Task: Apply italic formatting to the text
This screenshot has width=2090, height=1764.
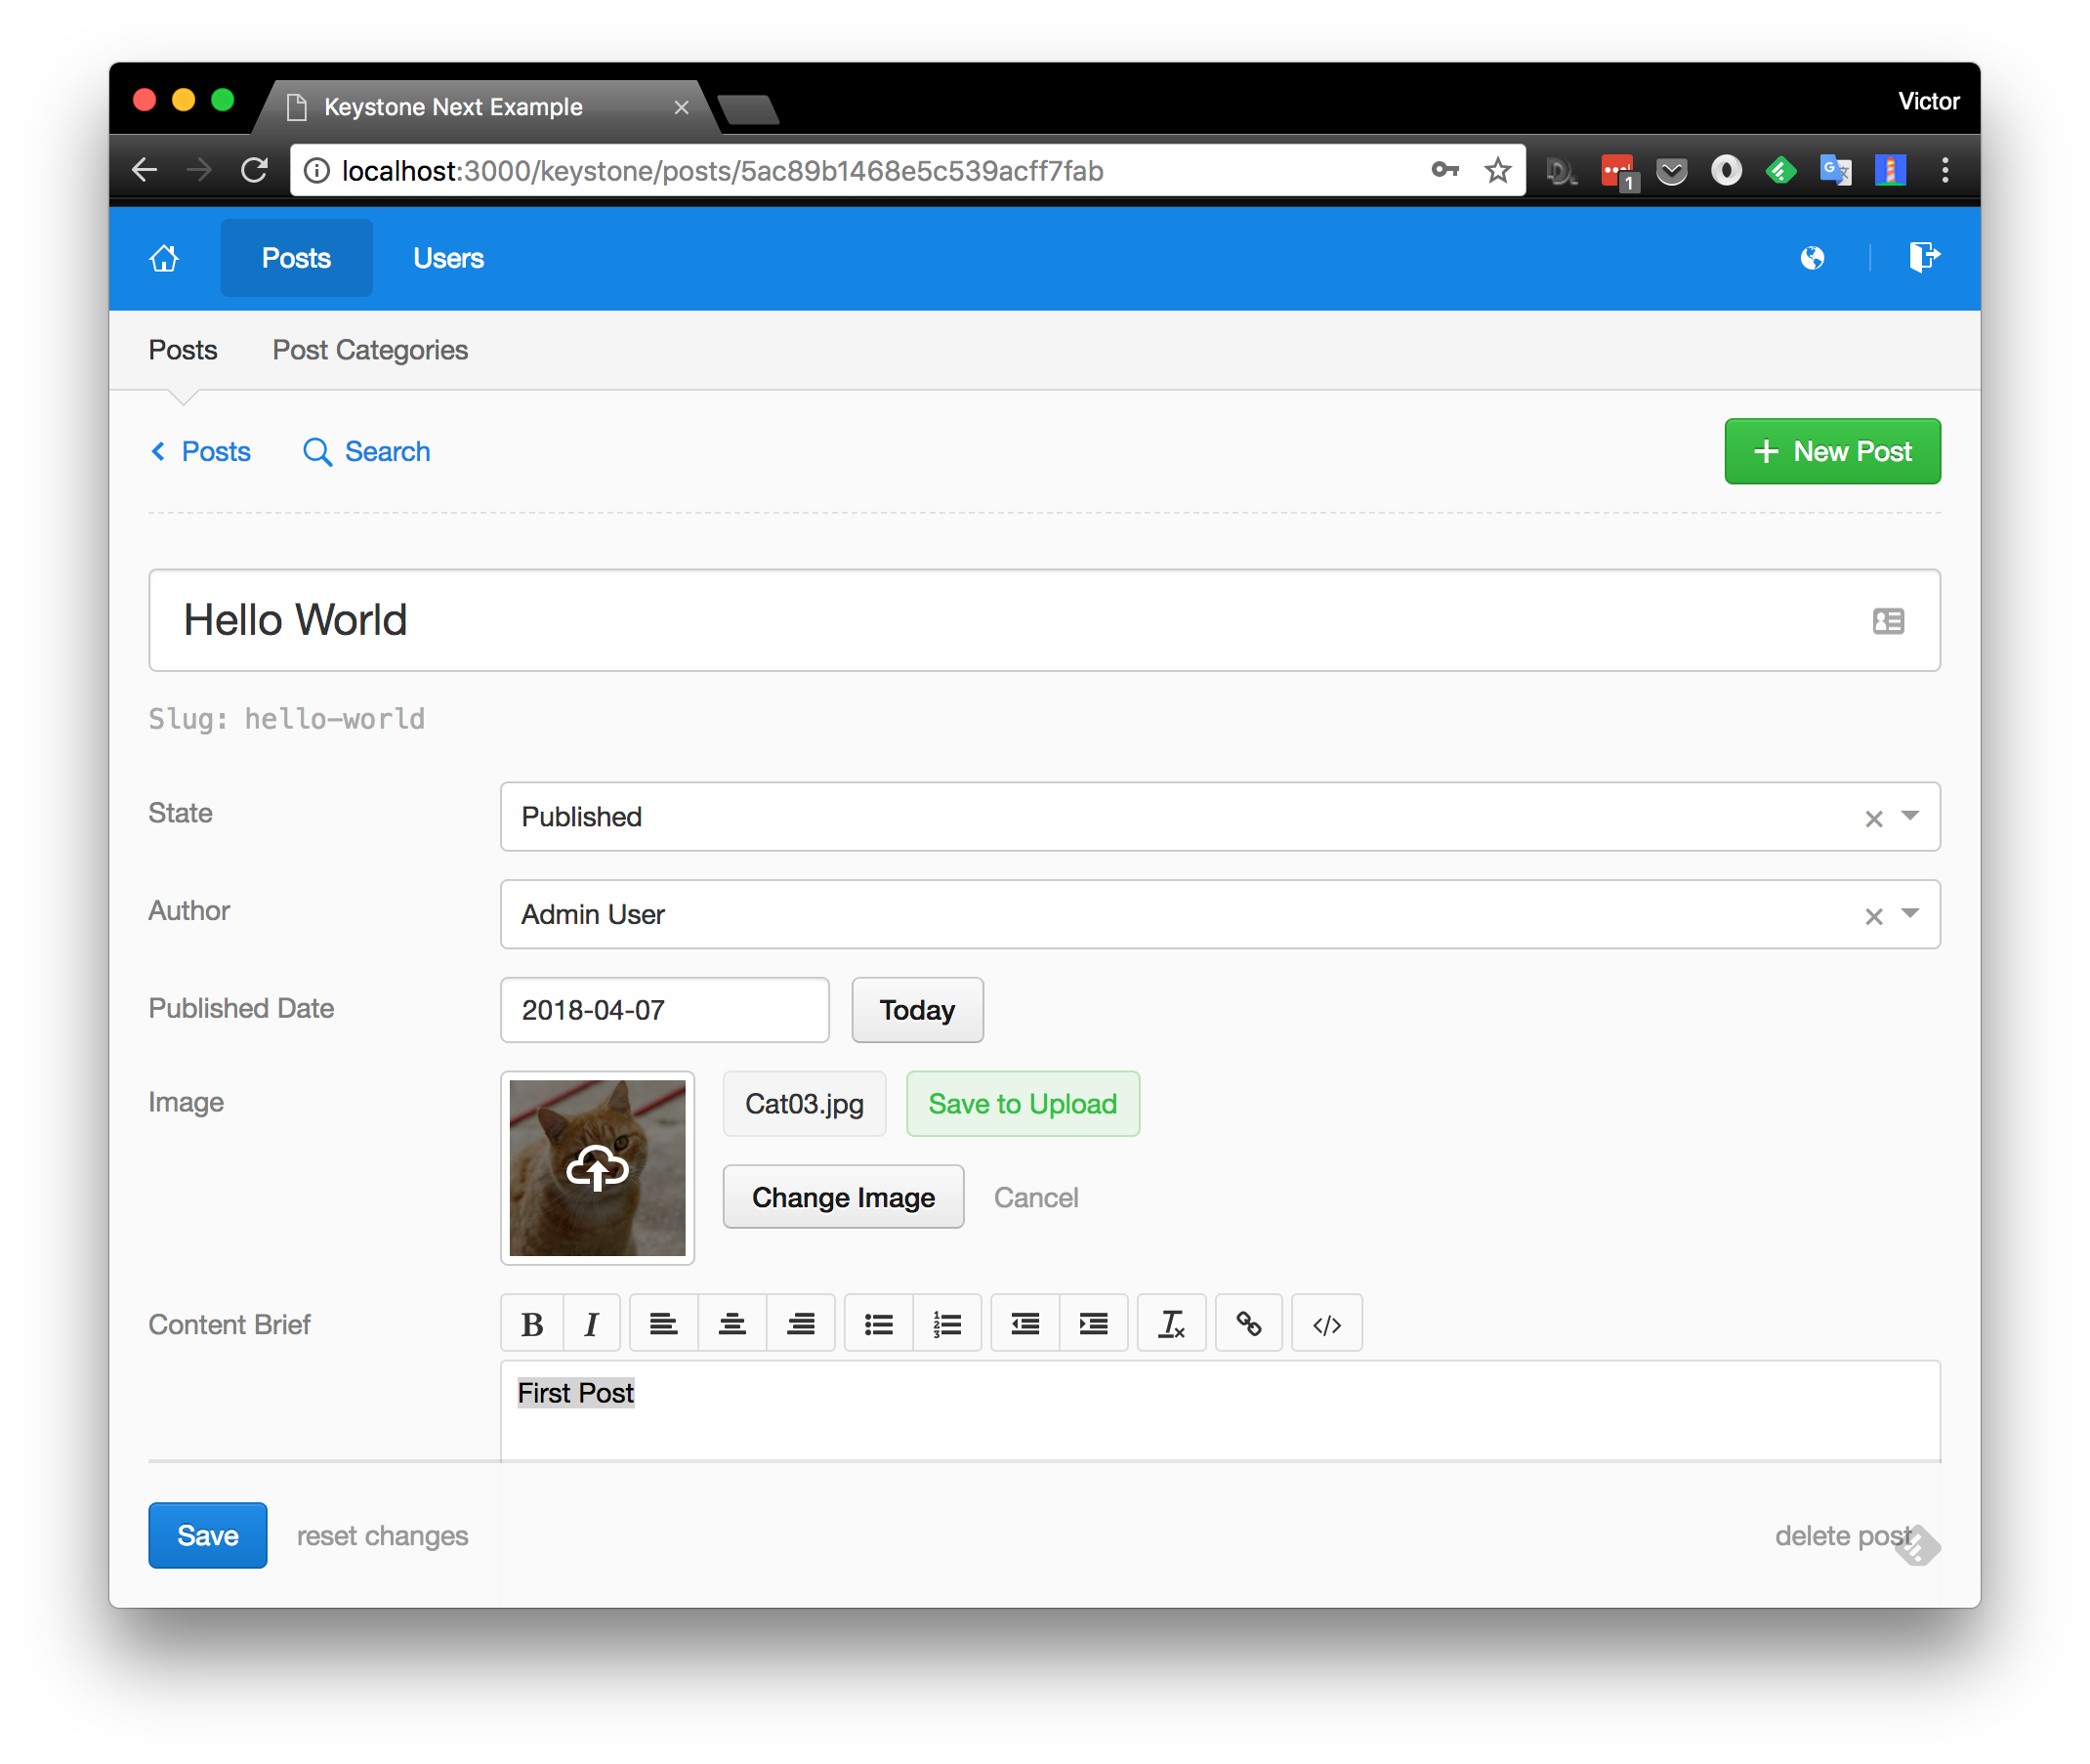Action: point(592,1322)
